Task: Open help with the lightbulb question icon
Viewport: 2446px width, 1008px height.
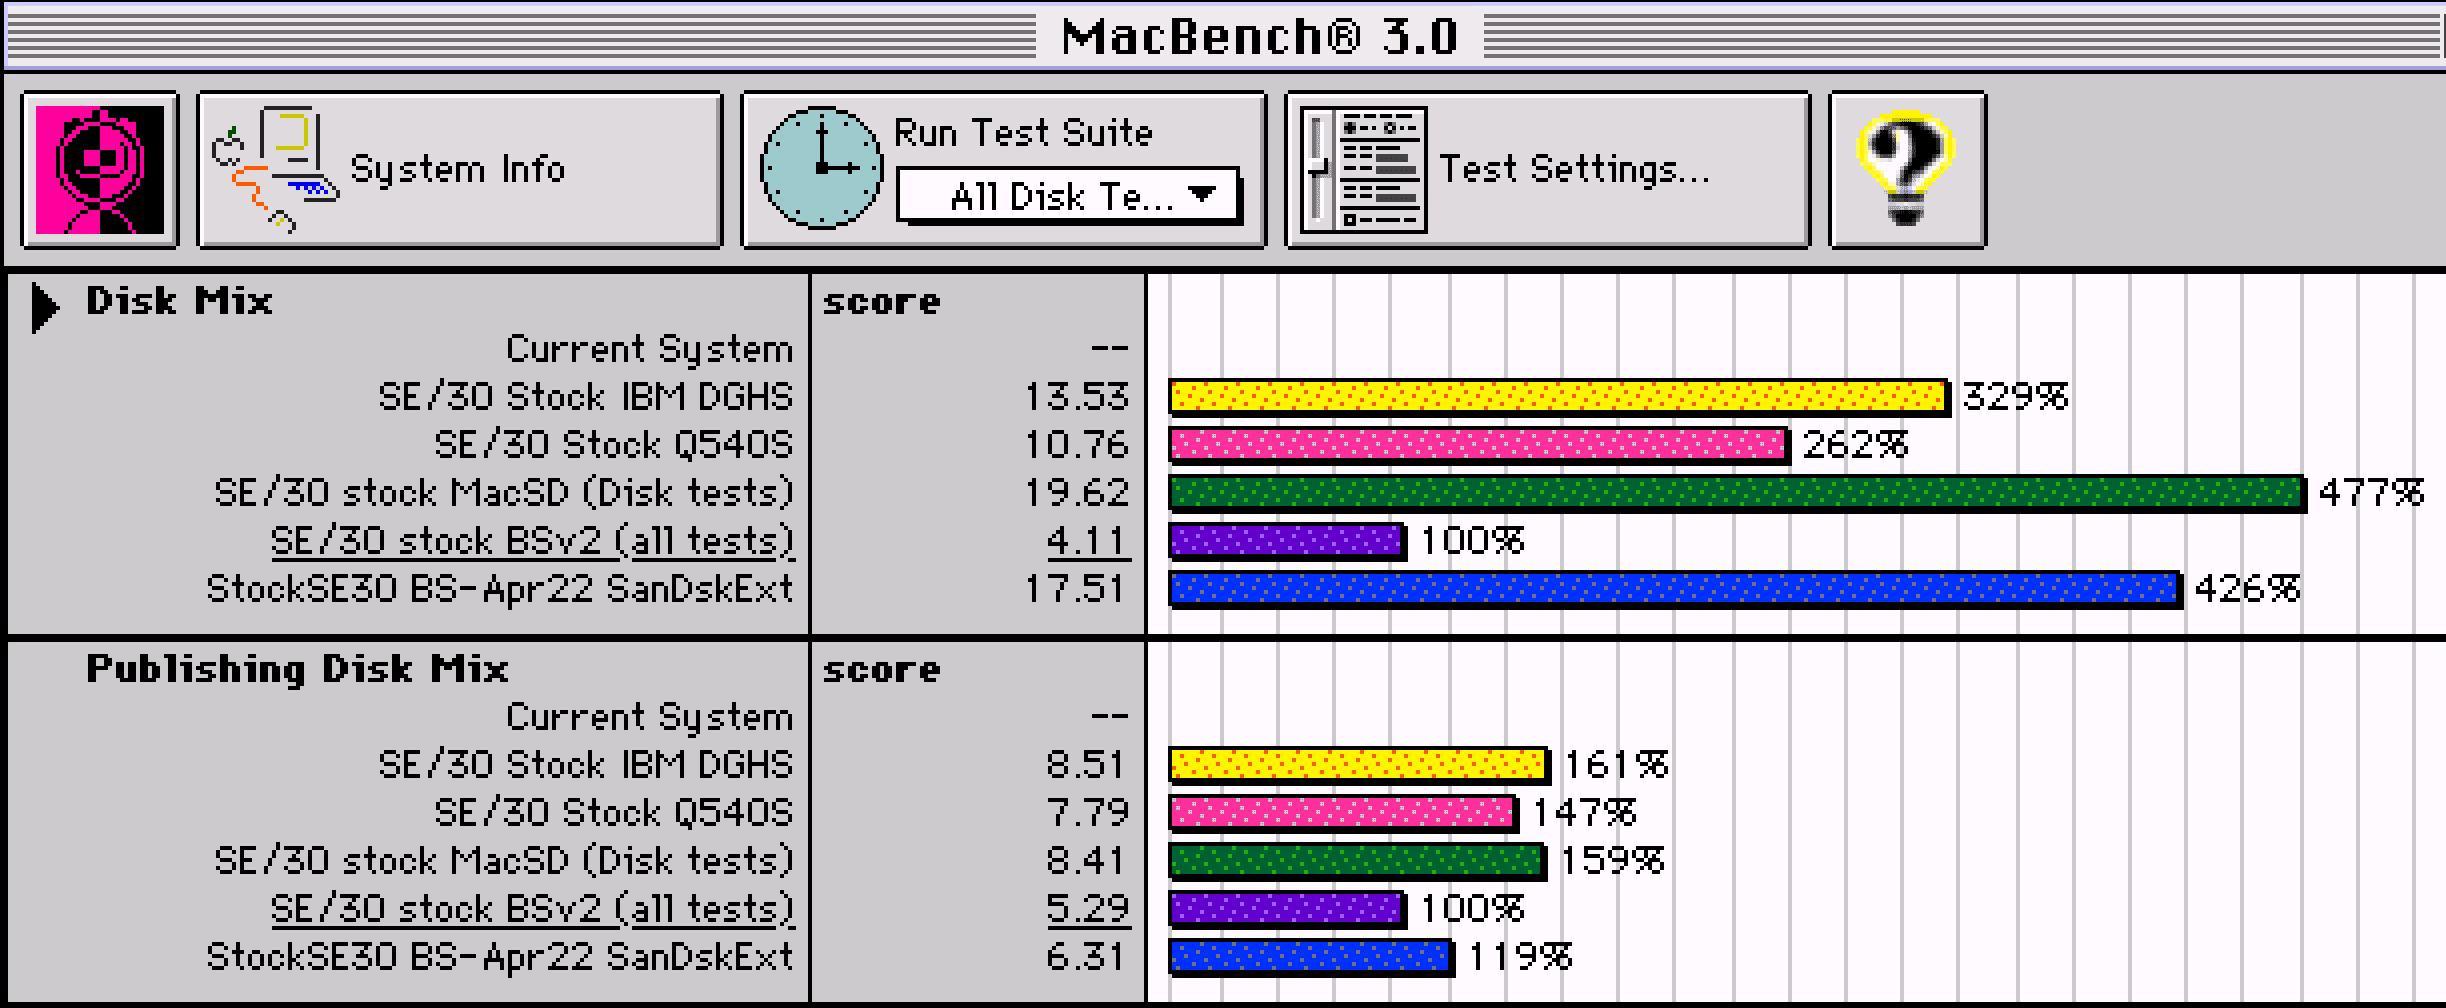Action: [x=1906, y=170]
